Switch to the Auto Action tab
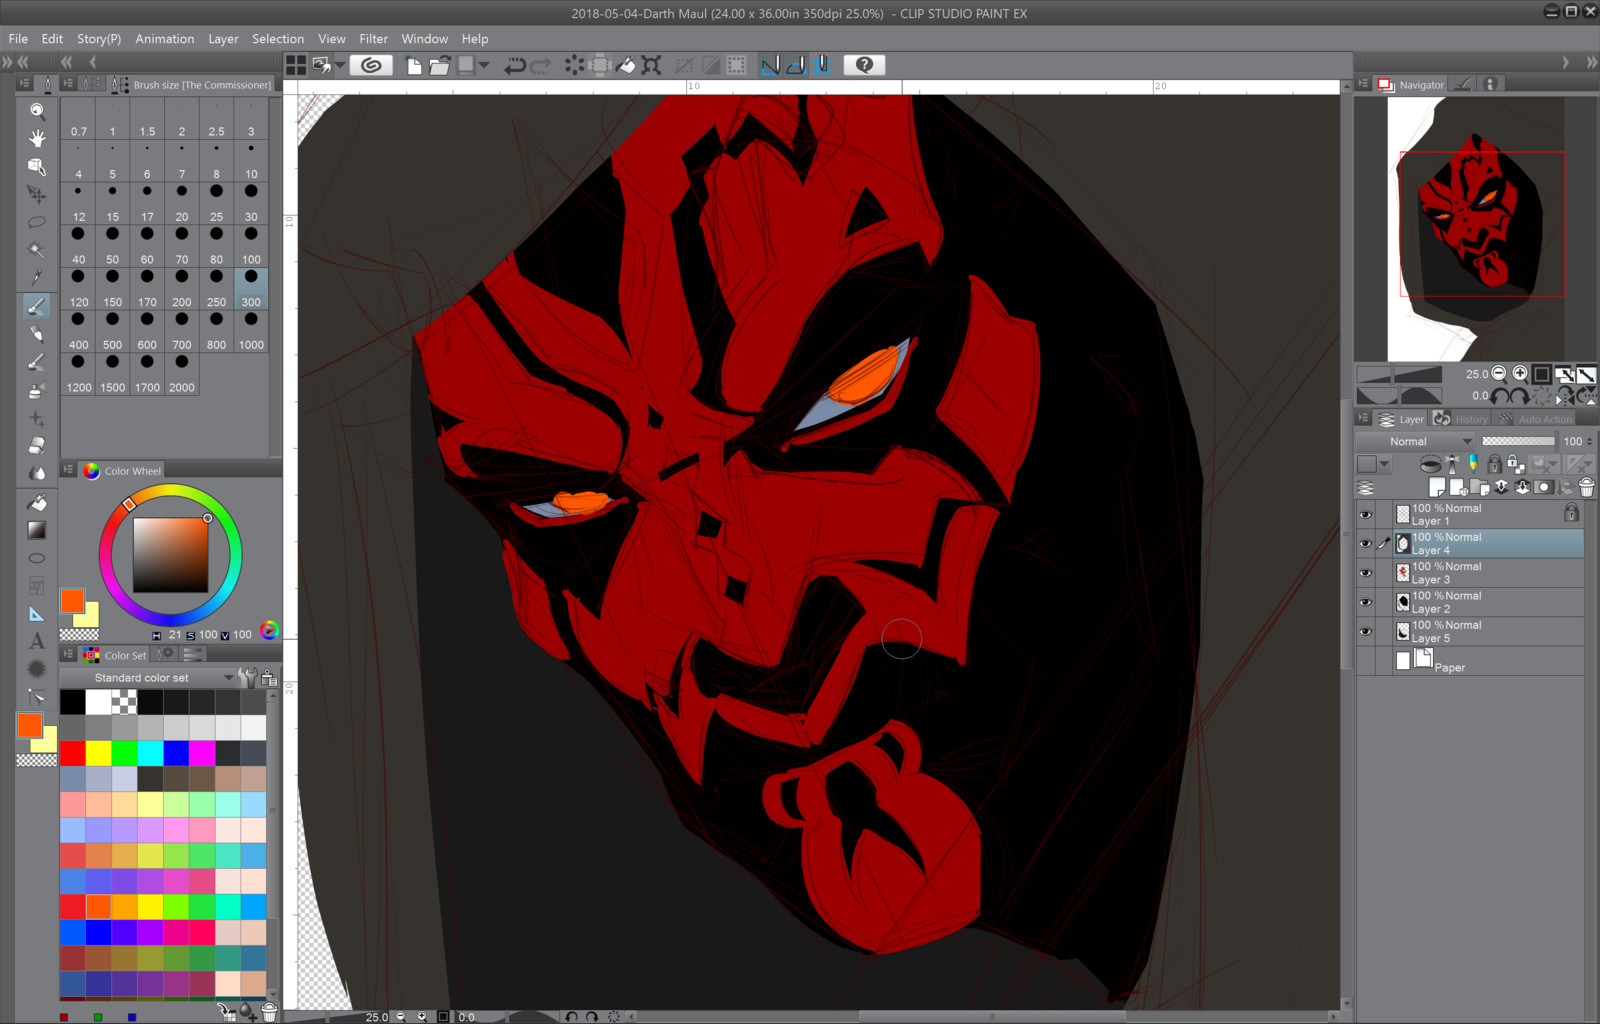This screenshot has height=1024, width=1600. (1536, 419)
